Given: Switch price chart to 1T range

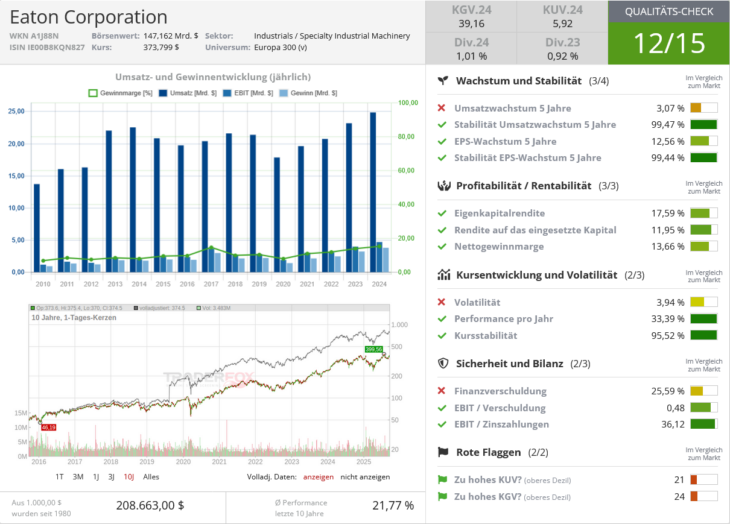Looking at the screenshot, I should coord(59,477).
